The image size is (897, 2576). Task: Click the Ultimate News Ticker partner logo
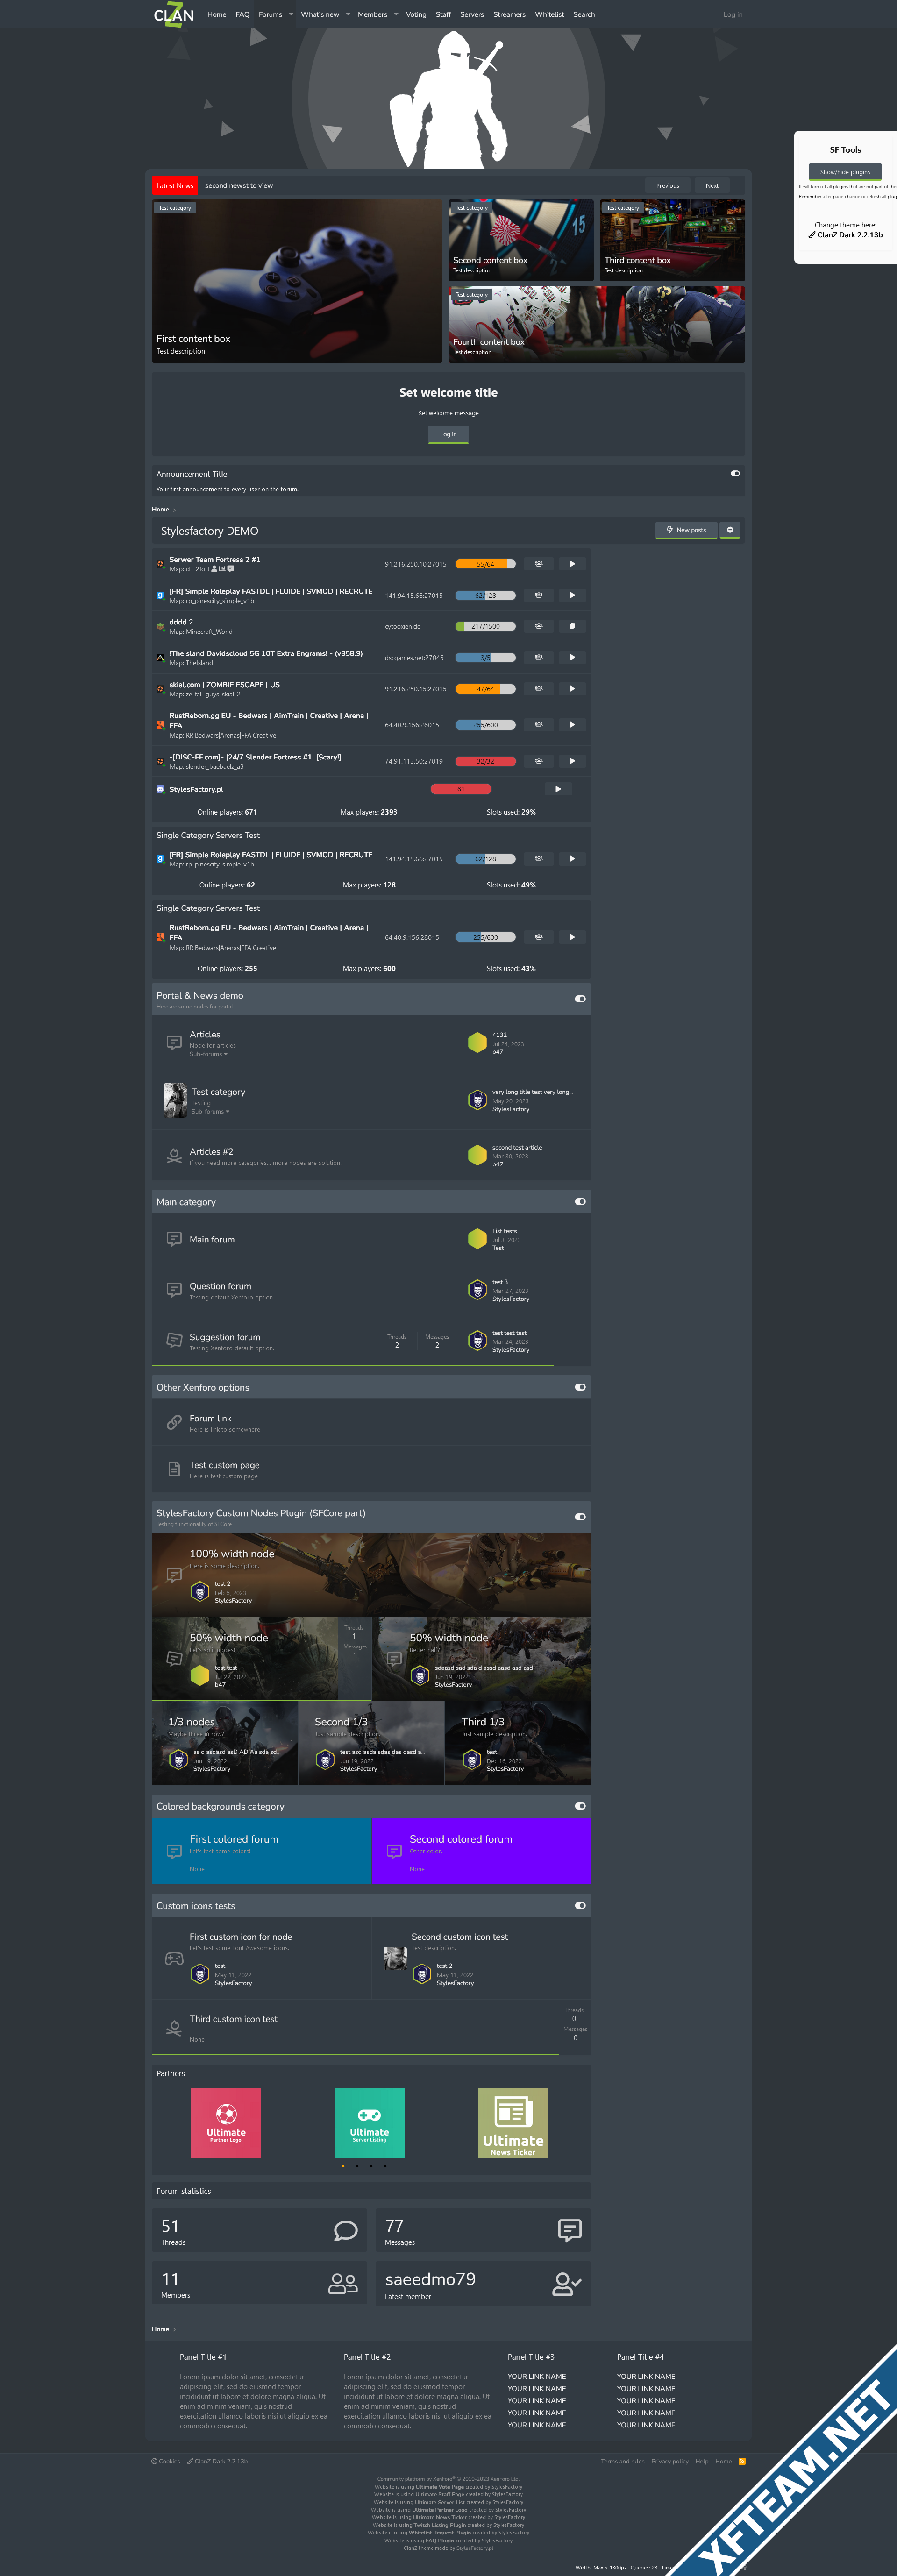click(x=513, y=2123)
